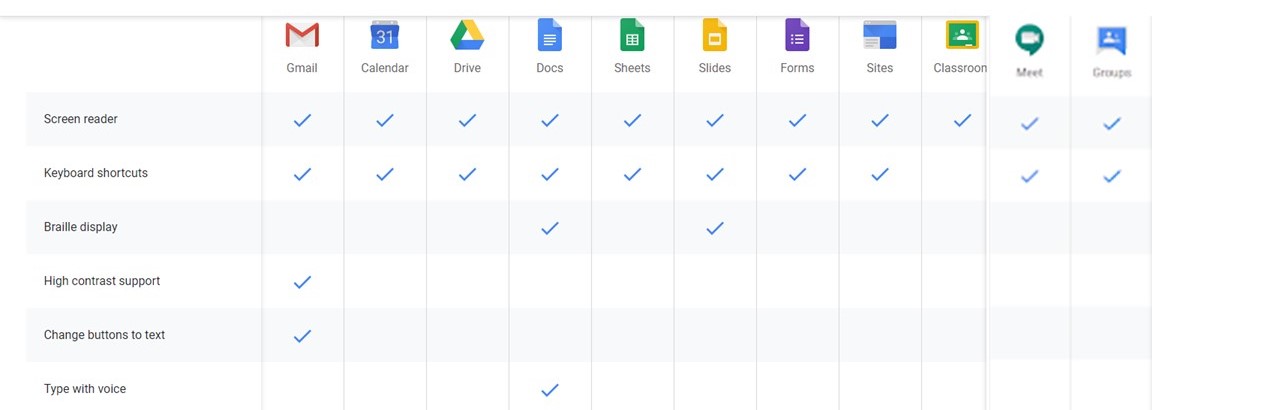Click the Sites column label
The width and height of the screenshot is (1280, 410).
[880, 68]
